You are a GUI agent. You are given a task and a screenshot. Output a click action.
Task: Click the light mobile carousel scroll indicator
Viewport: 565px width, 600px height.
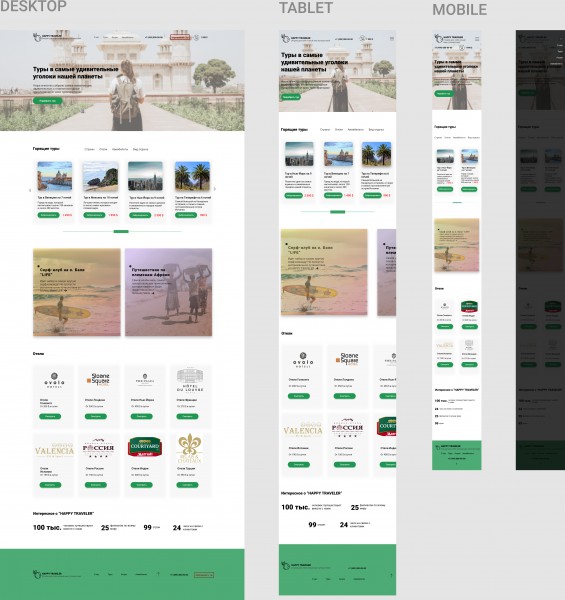(457, 202)
